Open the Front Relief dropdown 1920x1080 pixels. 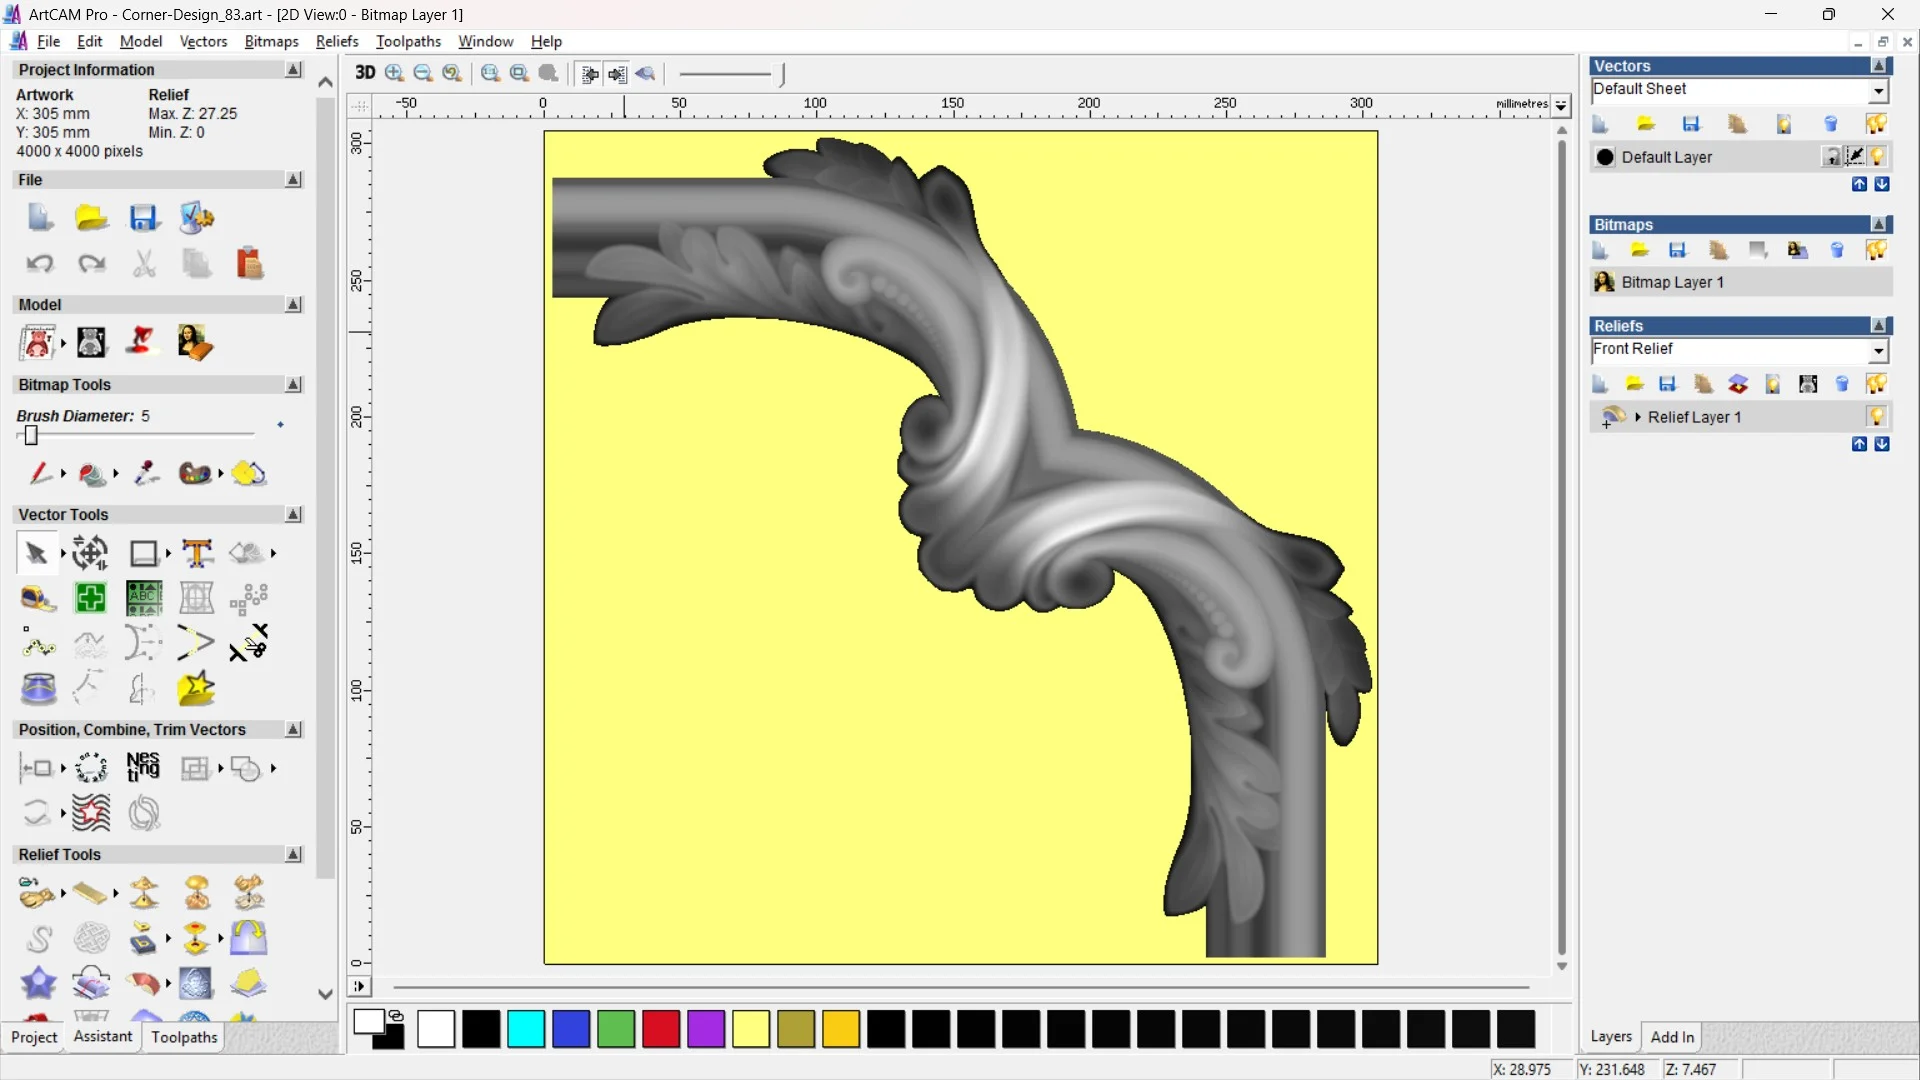tap(1878, 350)
